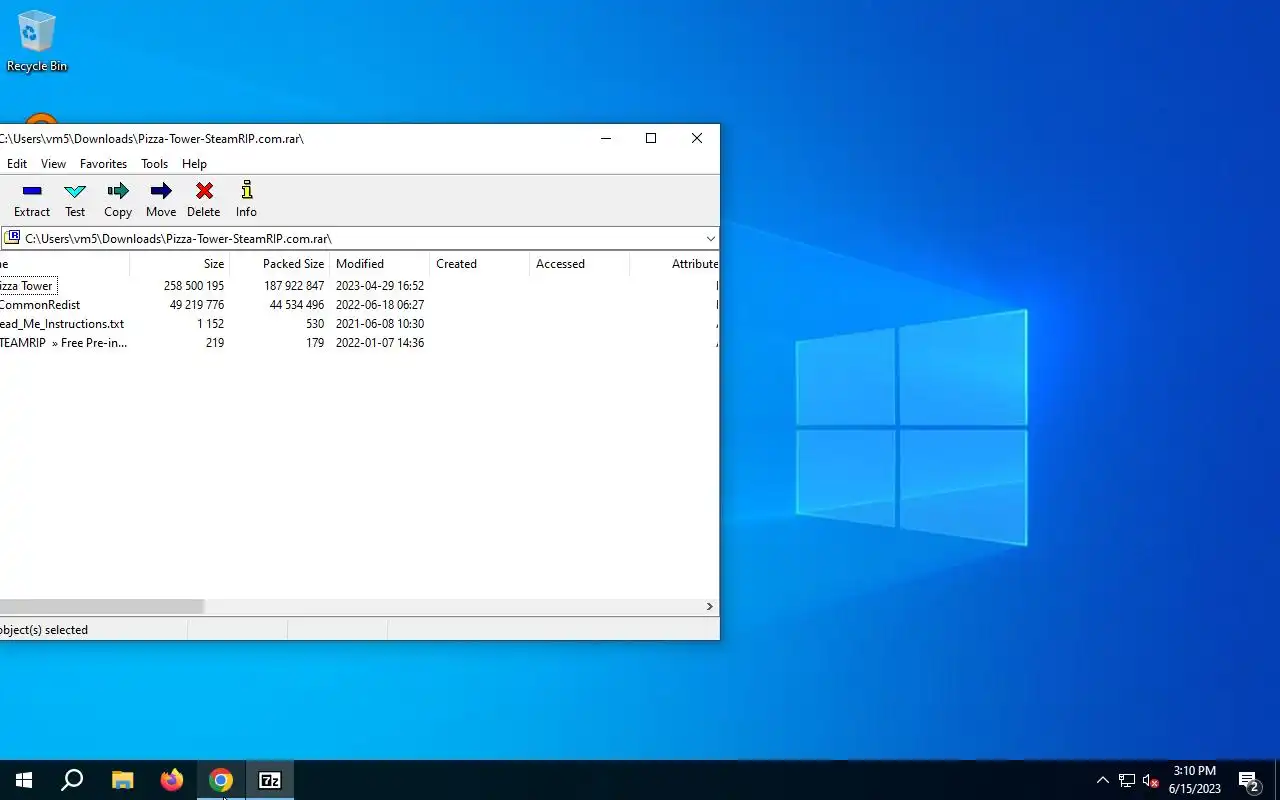Click the muted volume tray icon
This screenshot has width=1280, height=800.
1151,780
